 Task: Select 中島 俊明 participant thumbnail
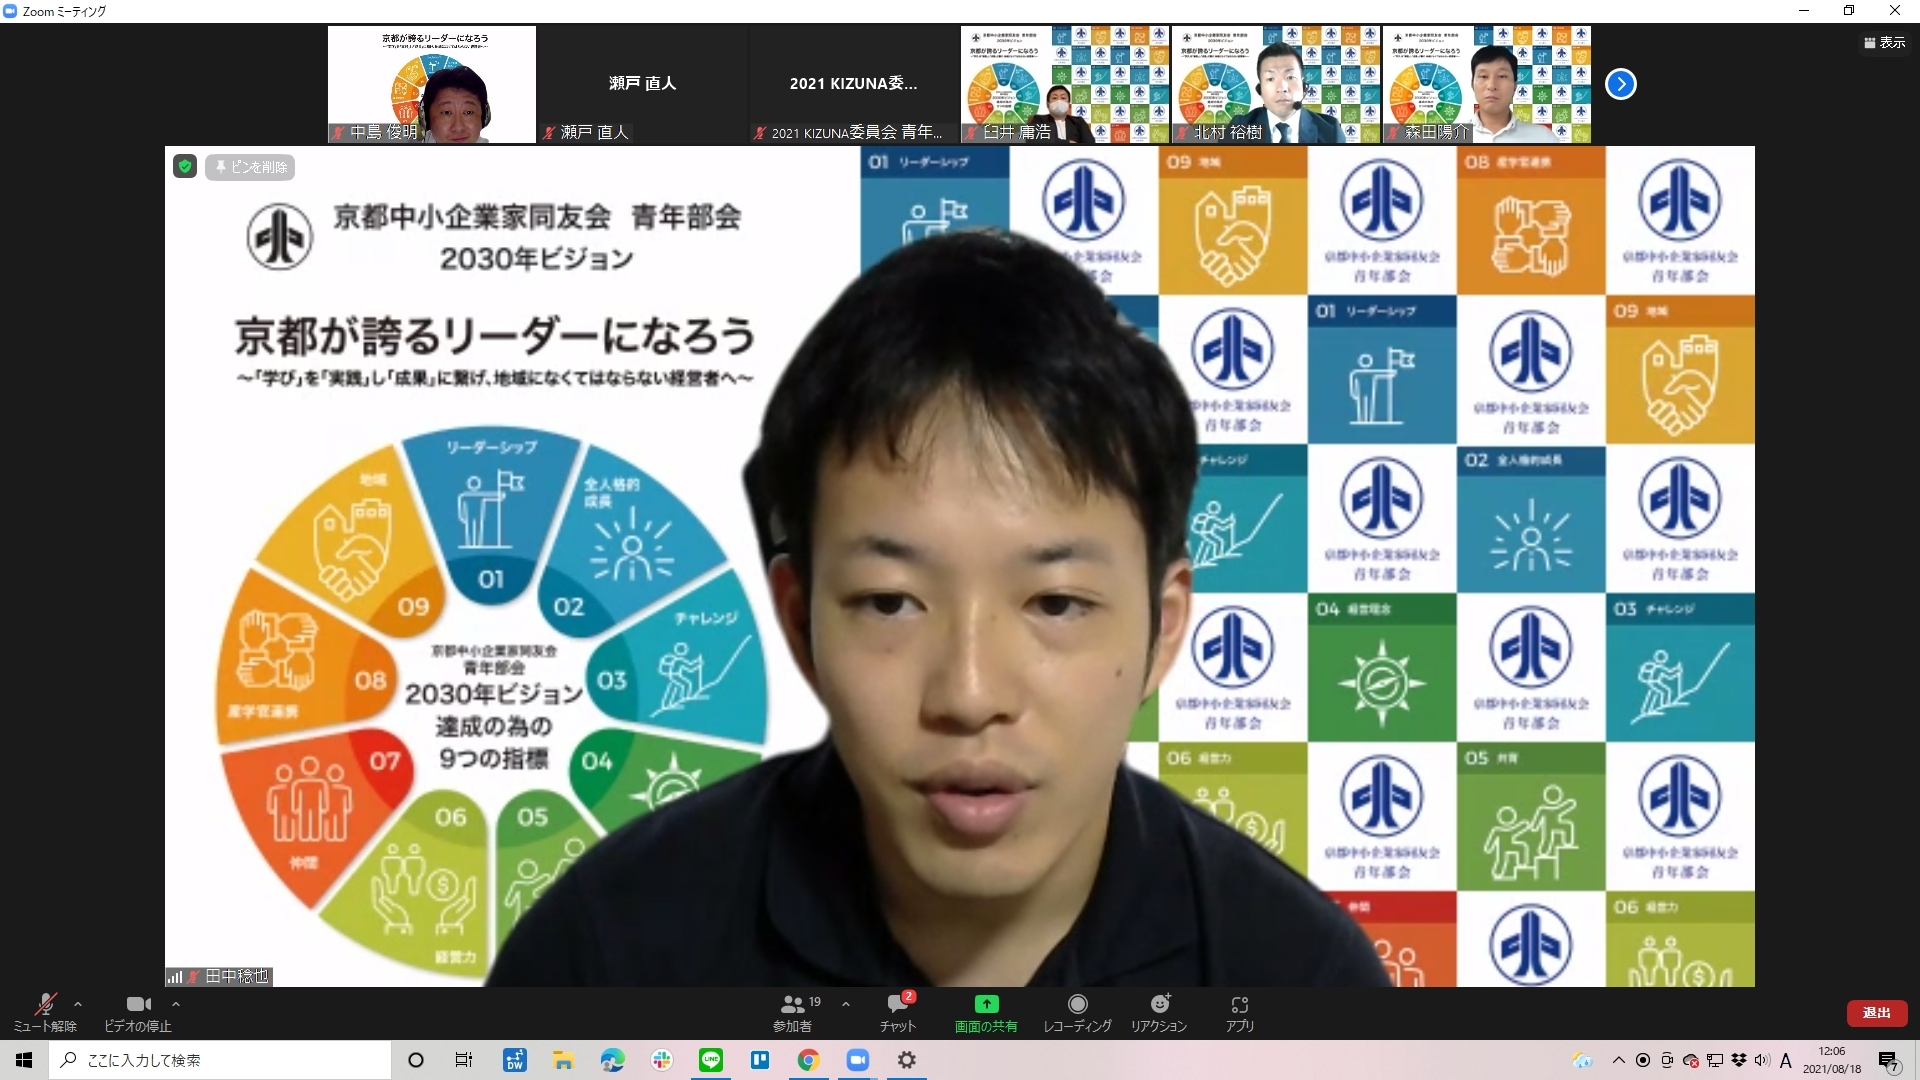(432, 84)
